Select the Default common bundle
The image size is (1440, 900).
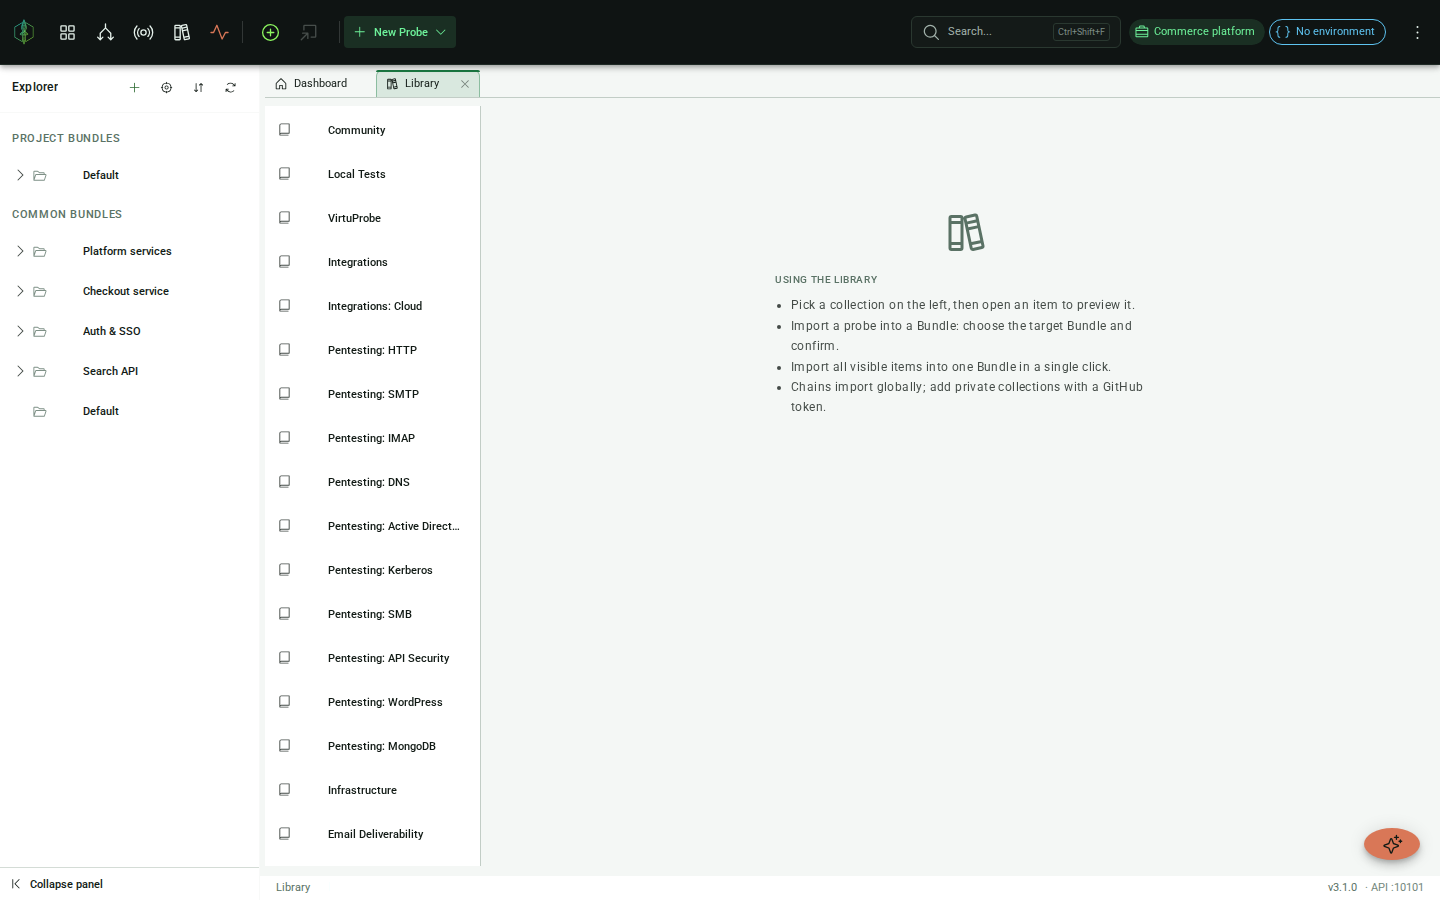pyautogui.click(x=130, y=411)
